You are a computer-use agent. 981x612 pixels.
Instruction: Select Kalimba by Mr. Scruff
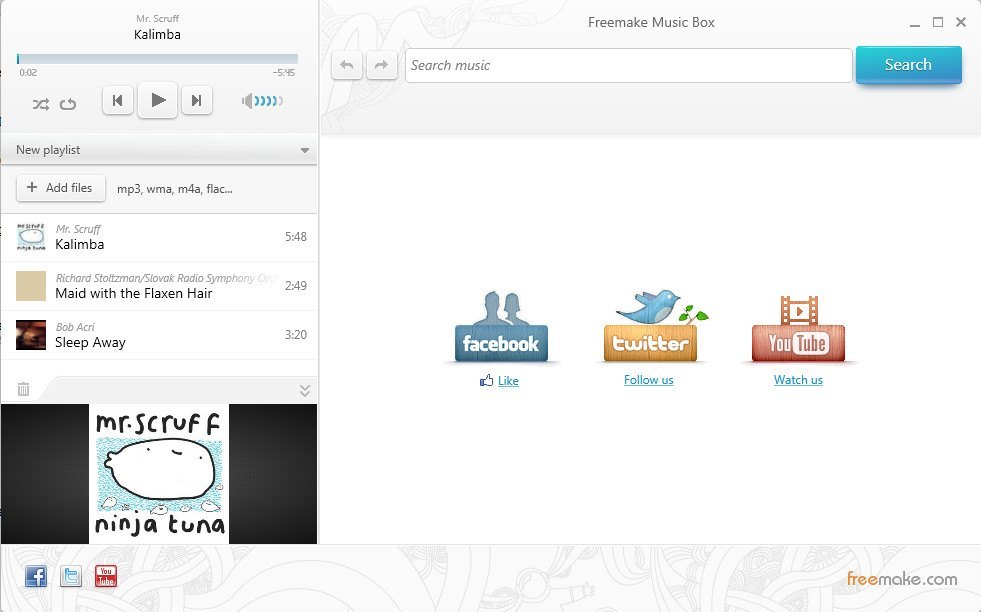pyautogui.click(x=159, y=237)
